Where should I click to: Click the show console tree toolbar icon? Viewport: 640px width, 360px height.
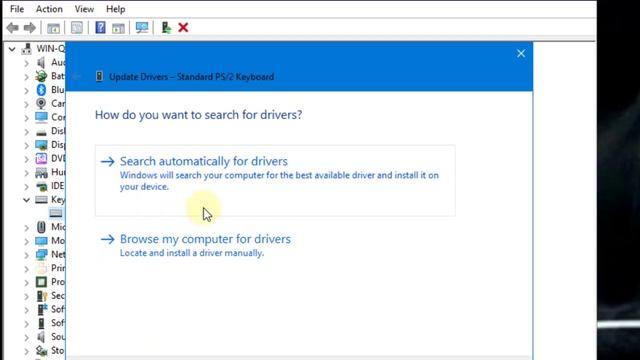[x=53, y=28]
